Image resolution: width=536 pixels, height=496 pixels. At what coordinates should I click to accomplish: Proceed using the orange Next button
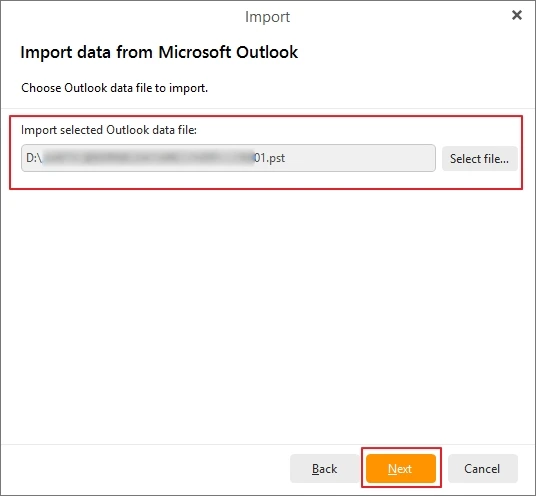(x=401, y=468)
